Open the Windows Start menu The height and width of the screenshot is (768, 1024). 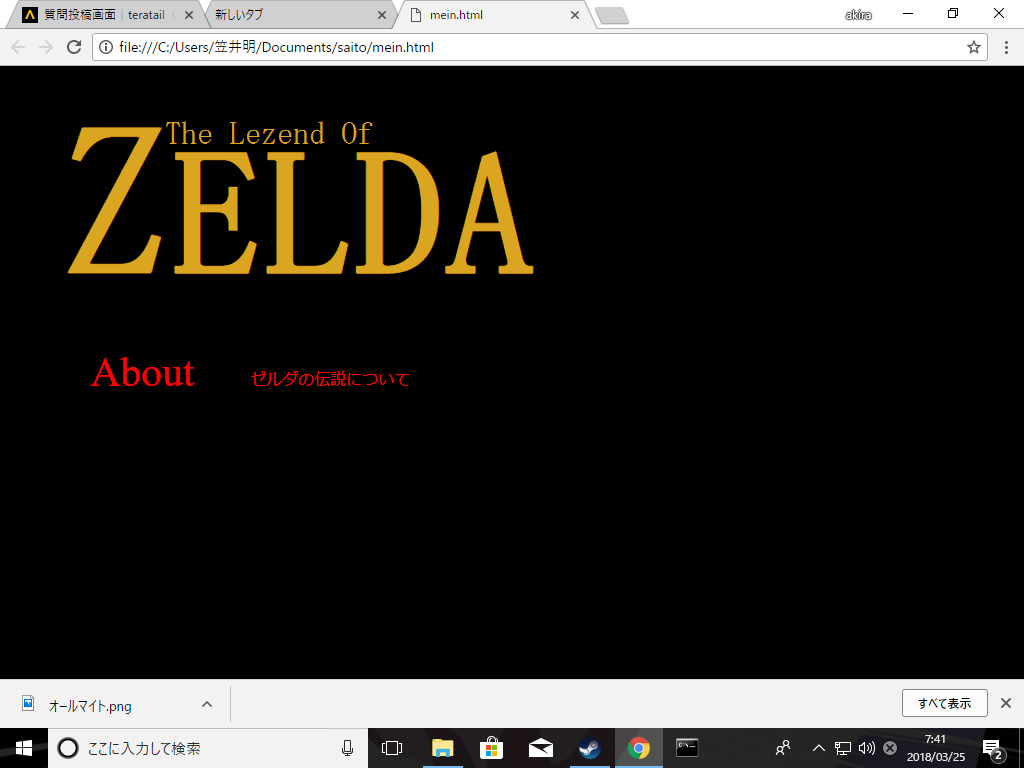pyautogui.click(x=24, y=748)
